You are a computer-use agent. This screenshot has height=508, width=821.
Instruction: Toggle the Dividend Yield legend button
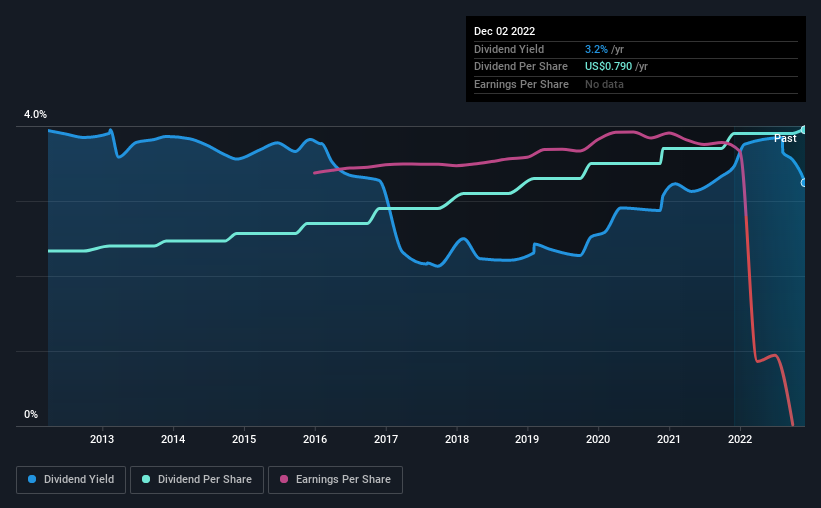coord(71,480)
